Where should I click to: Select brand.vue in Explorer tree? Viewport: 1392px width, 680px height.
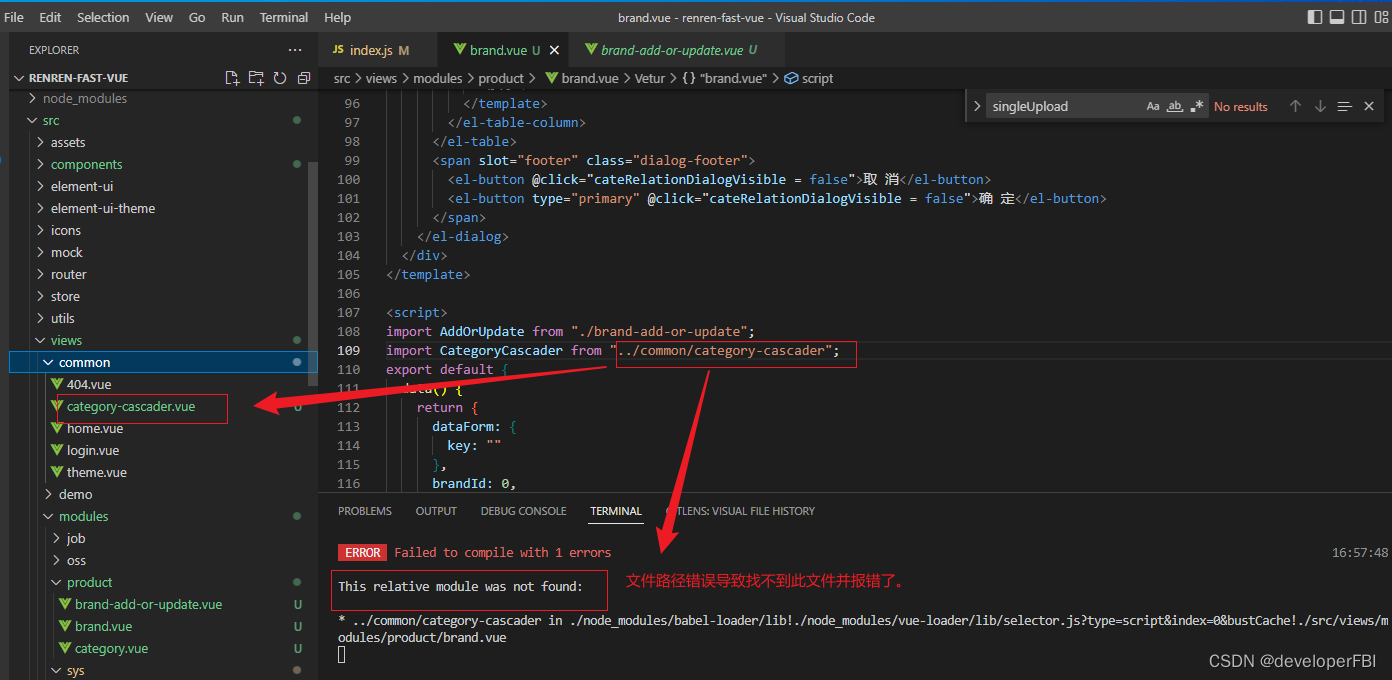(103, 626)
